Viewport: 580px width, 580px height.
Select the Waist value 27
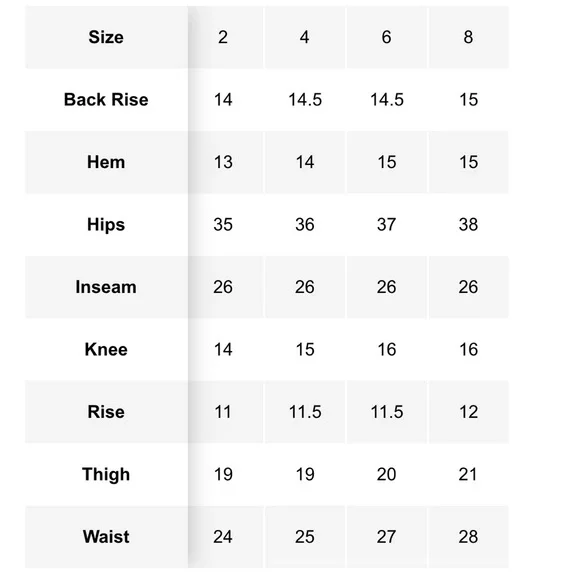pos(387,537)
